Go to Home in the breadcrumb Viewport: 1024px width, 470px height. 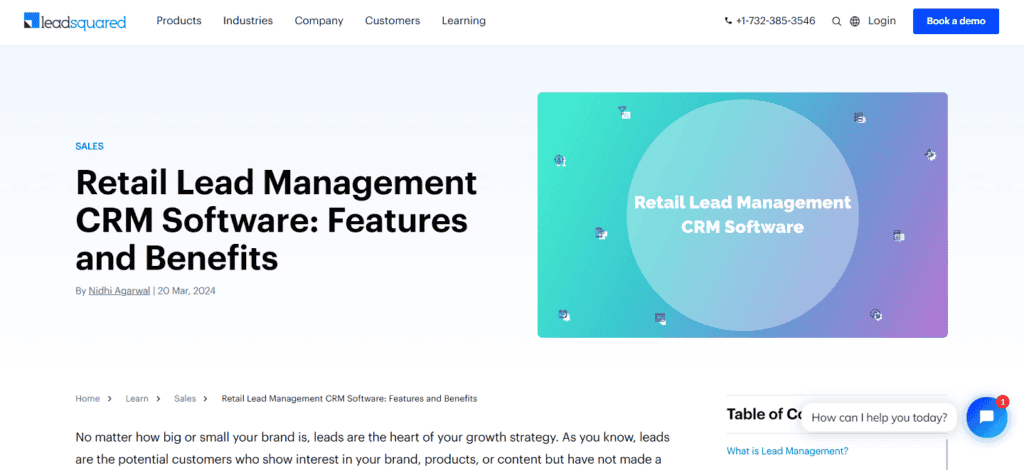click(x=87, y=399)
